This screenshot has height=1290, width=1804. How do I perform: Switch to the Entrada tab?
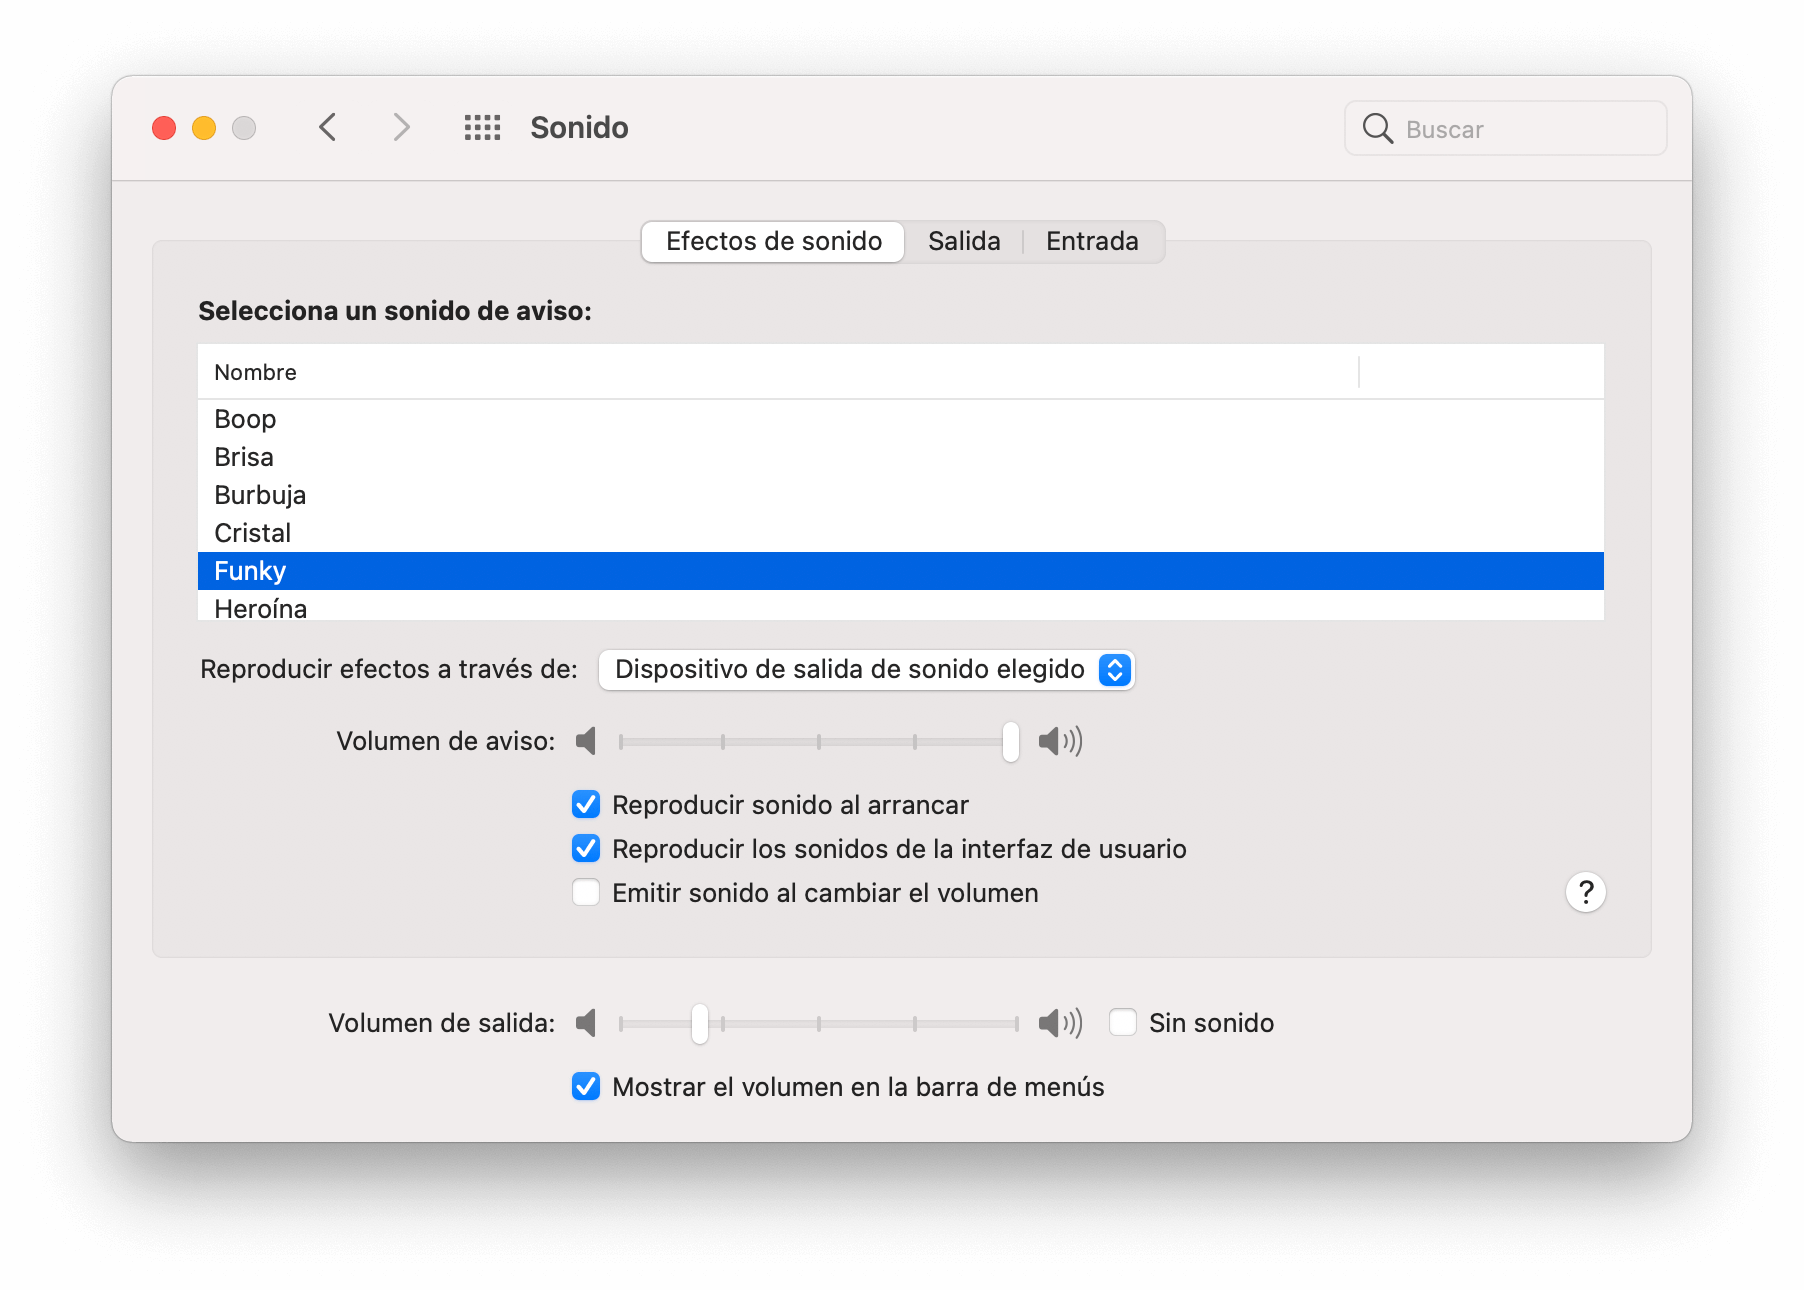(x=1092, y=241)
